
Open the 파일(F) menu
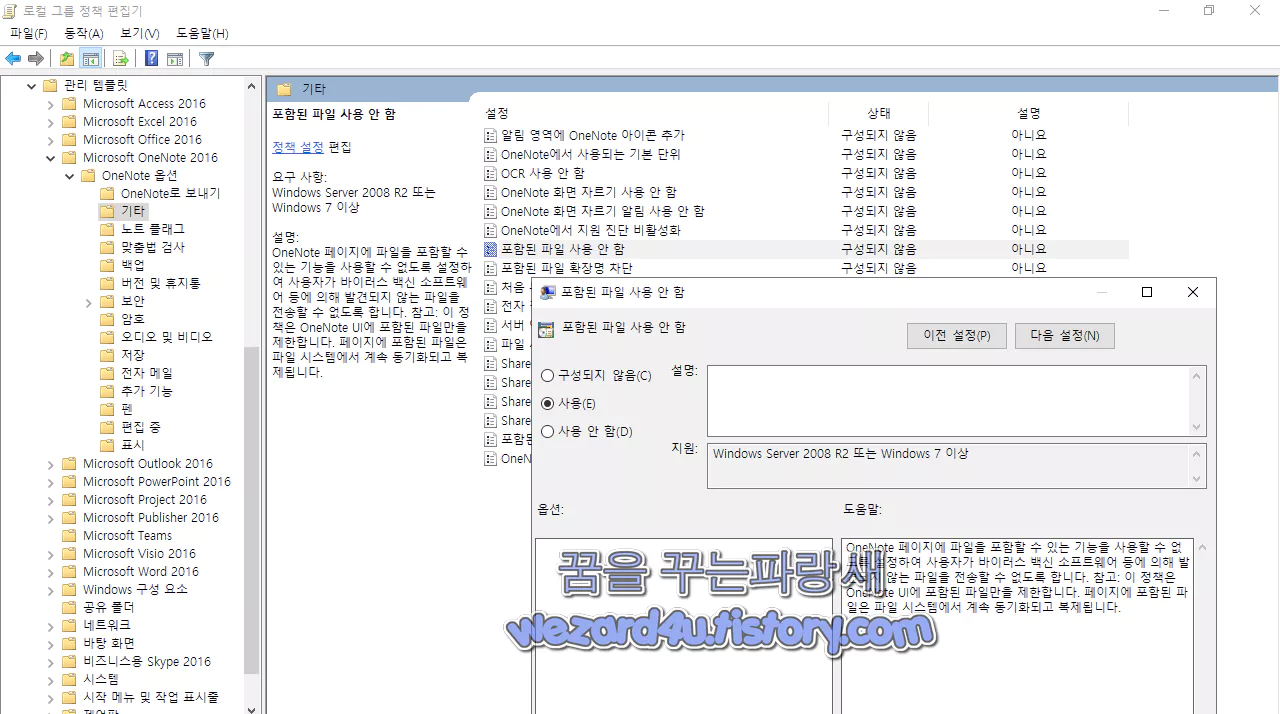[29, 34]
